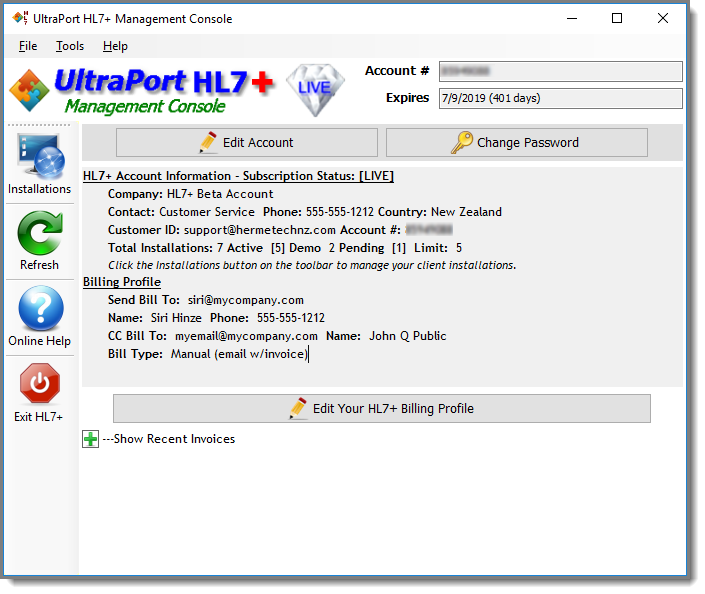Click the HL7+ Account Information heading
This screenshot has height=594, width=705.
[238, 176]
